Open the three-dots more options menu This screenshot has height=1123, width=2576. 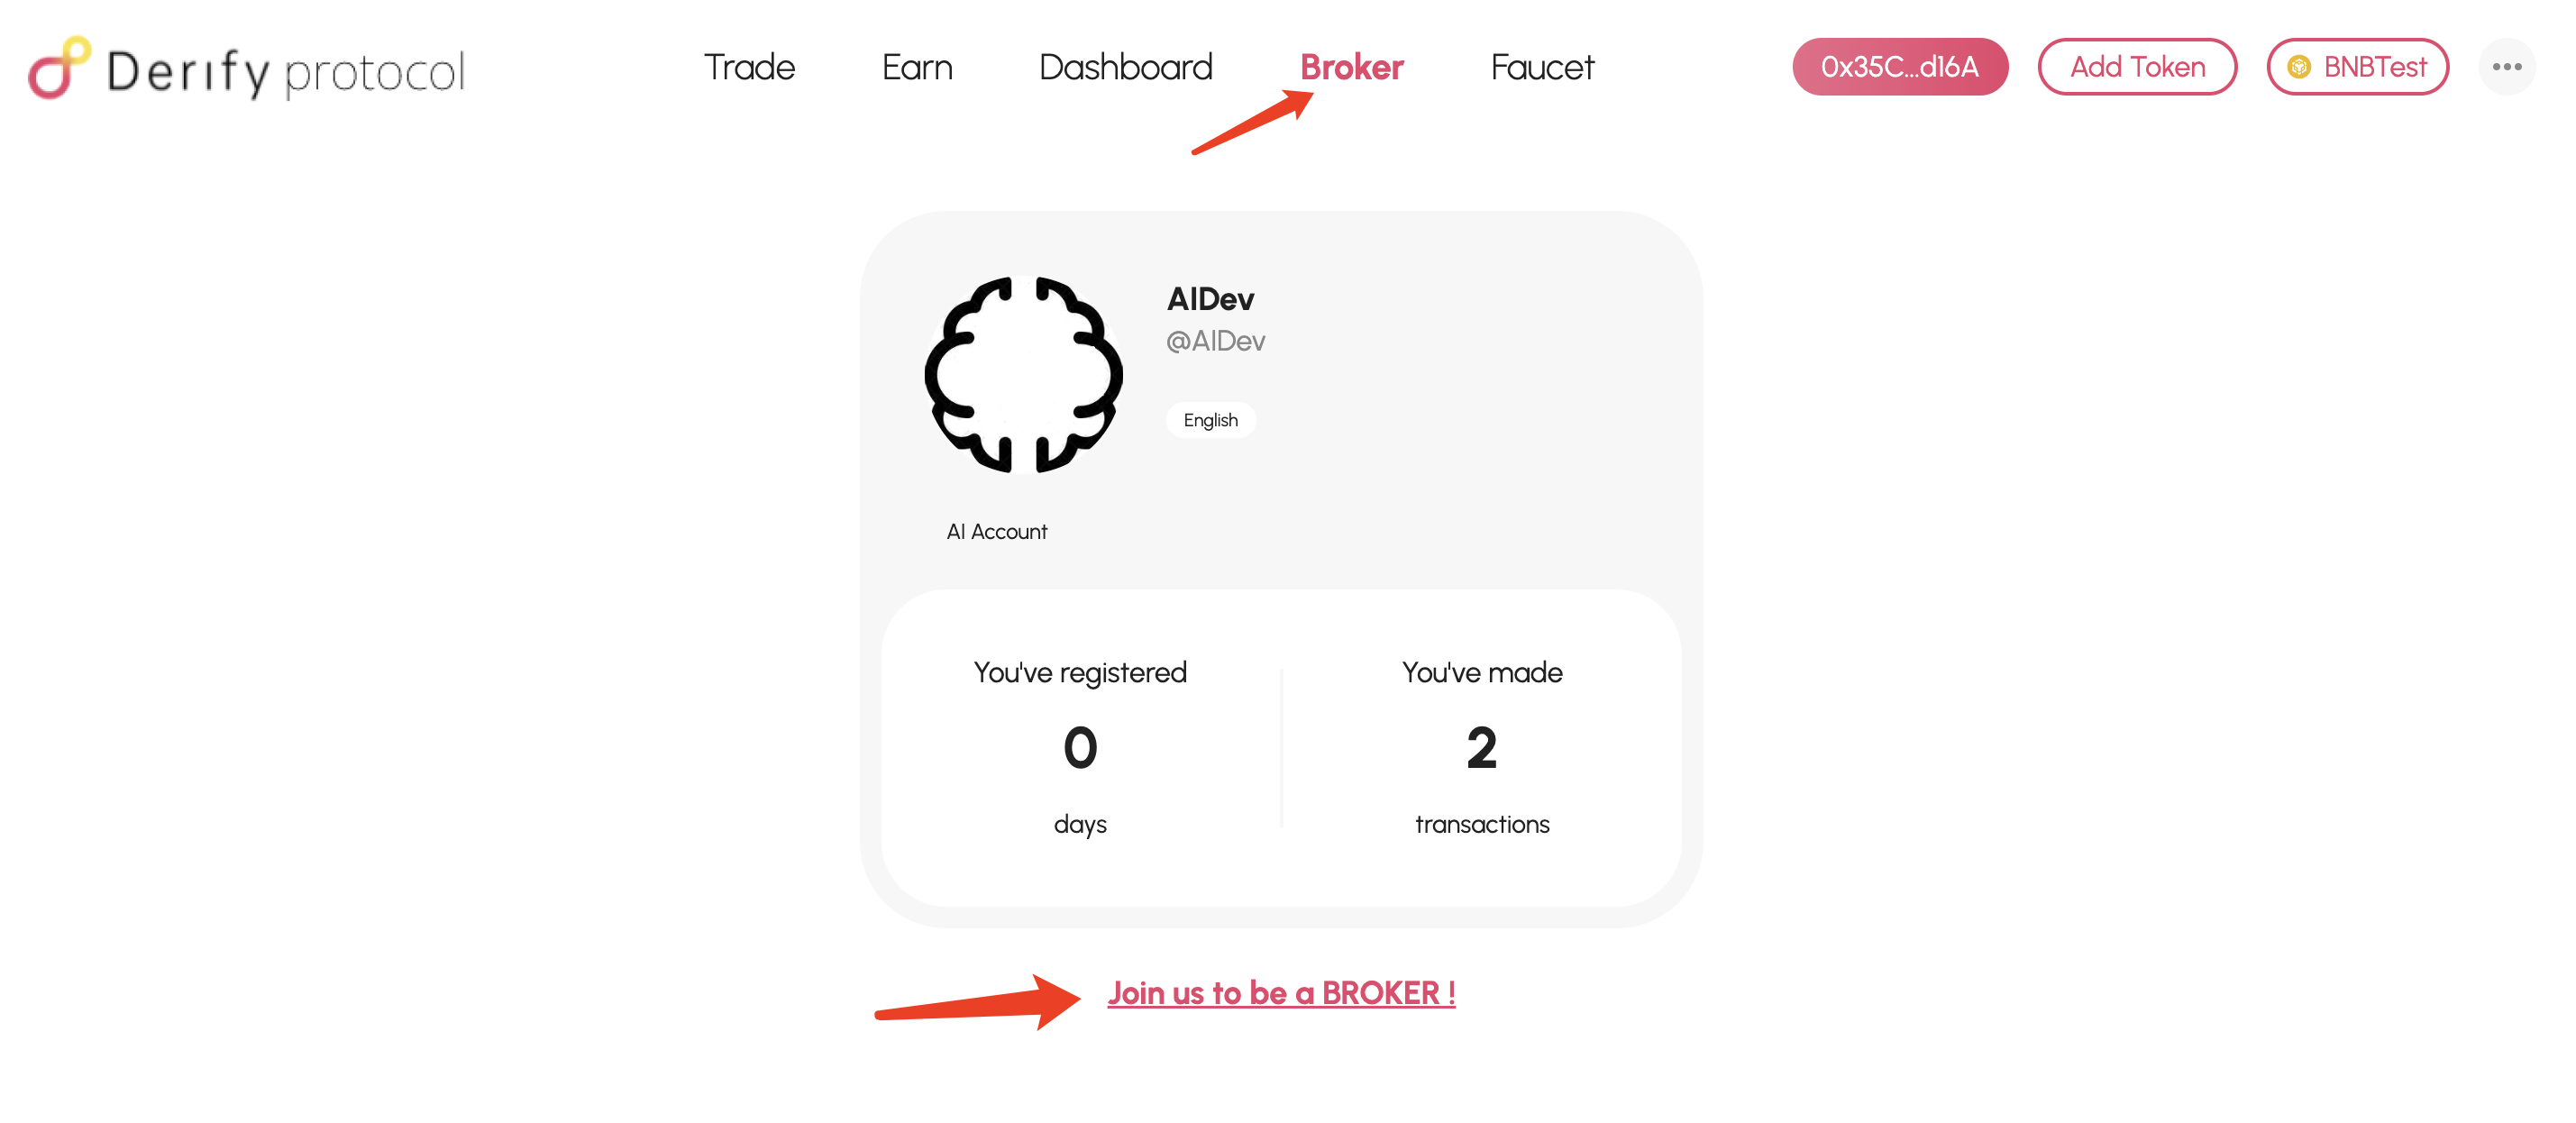coord(2506,67)
